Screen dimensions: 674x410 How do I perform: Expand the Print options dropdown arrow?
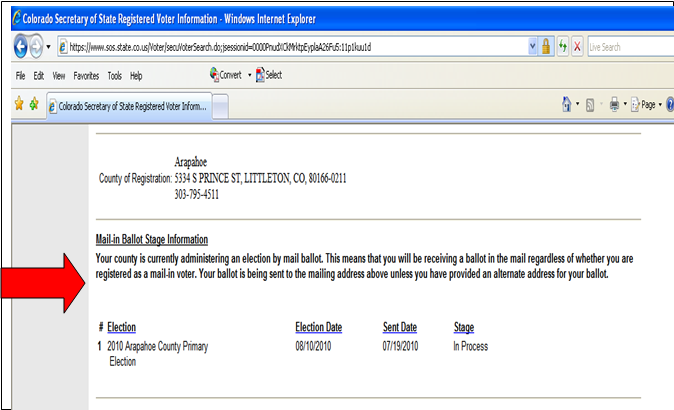coord(625,104)
